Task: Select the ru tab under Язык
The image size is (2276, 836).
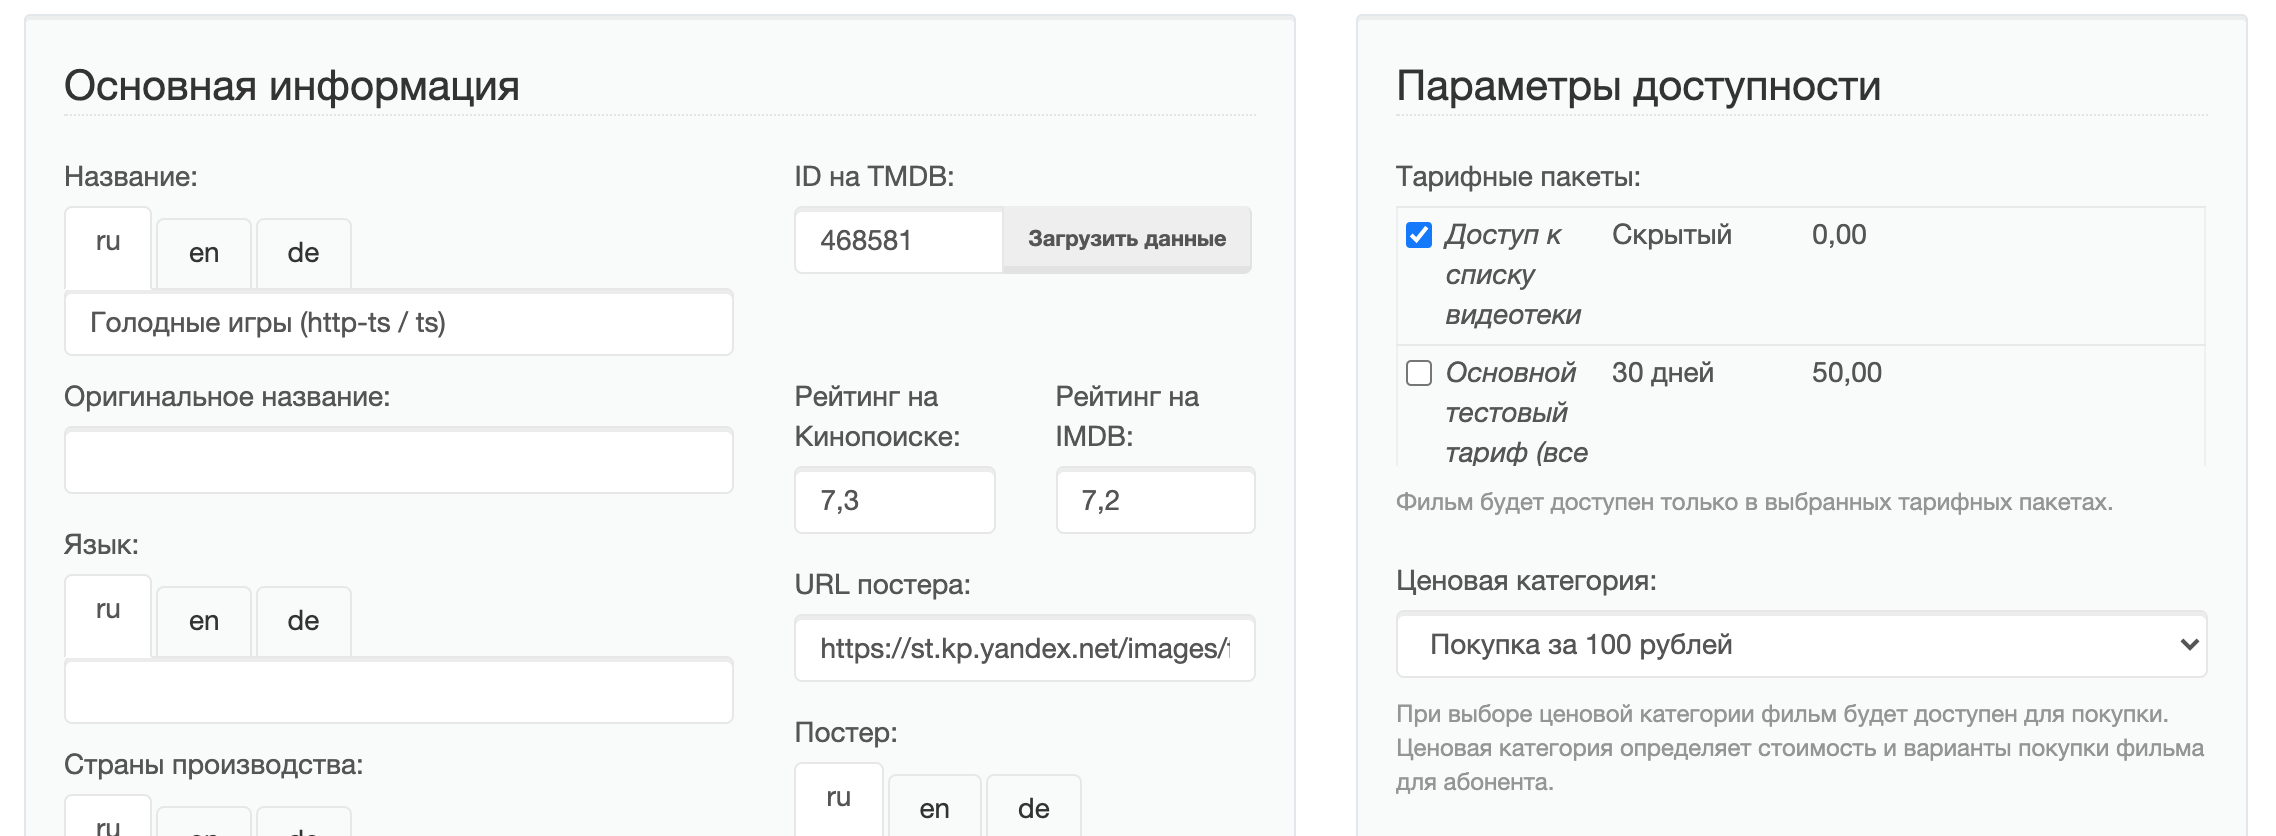Action: (x=108, y=615)
